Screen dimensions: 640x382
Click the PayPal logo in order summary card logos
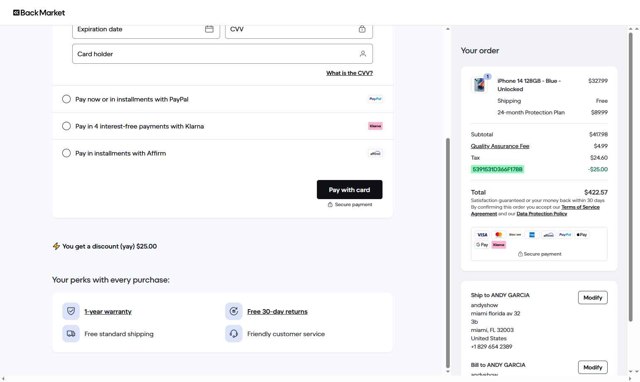pyautogui.click(x=565, y=235)
